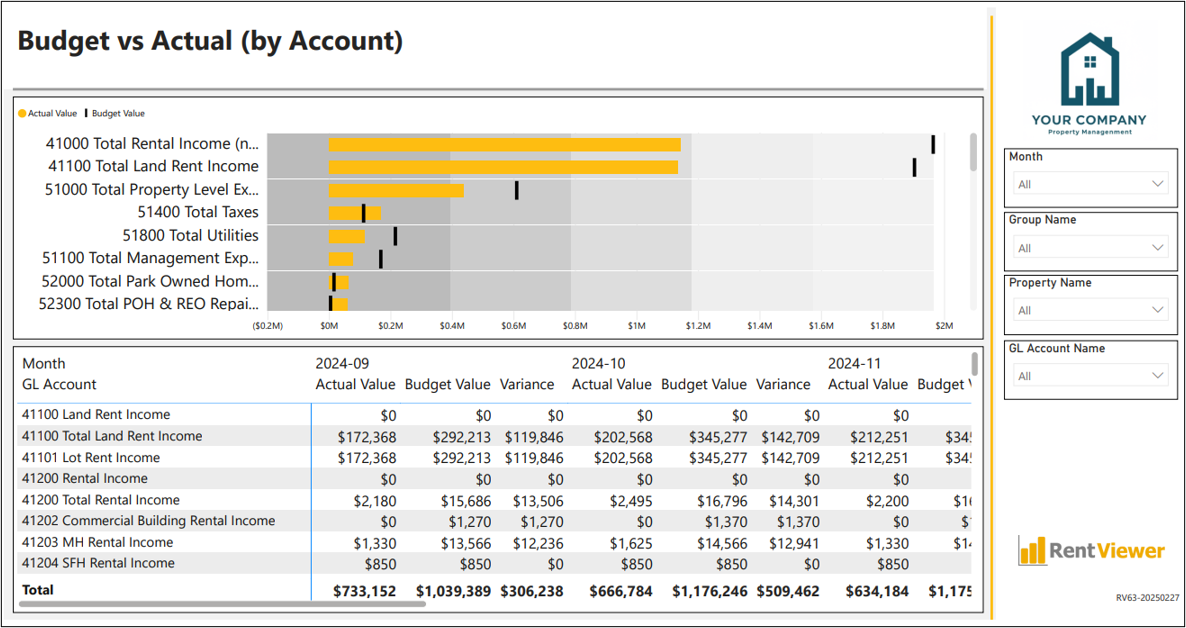The image size is (1186, 628).
Task: Click Variance header under 2024-09
Action: click(x=527, y=384)
